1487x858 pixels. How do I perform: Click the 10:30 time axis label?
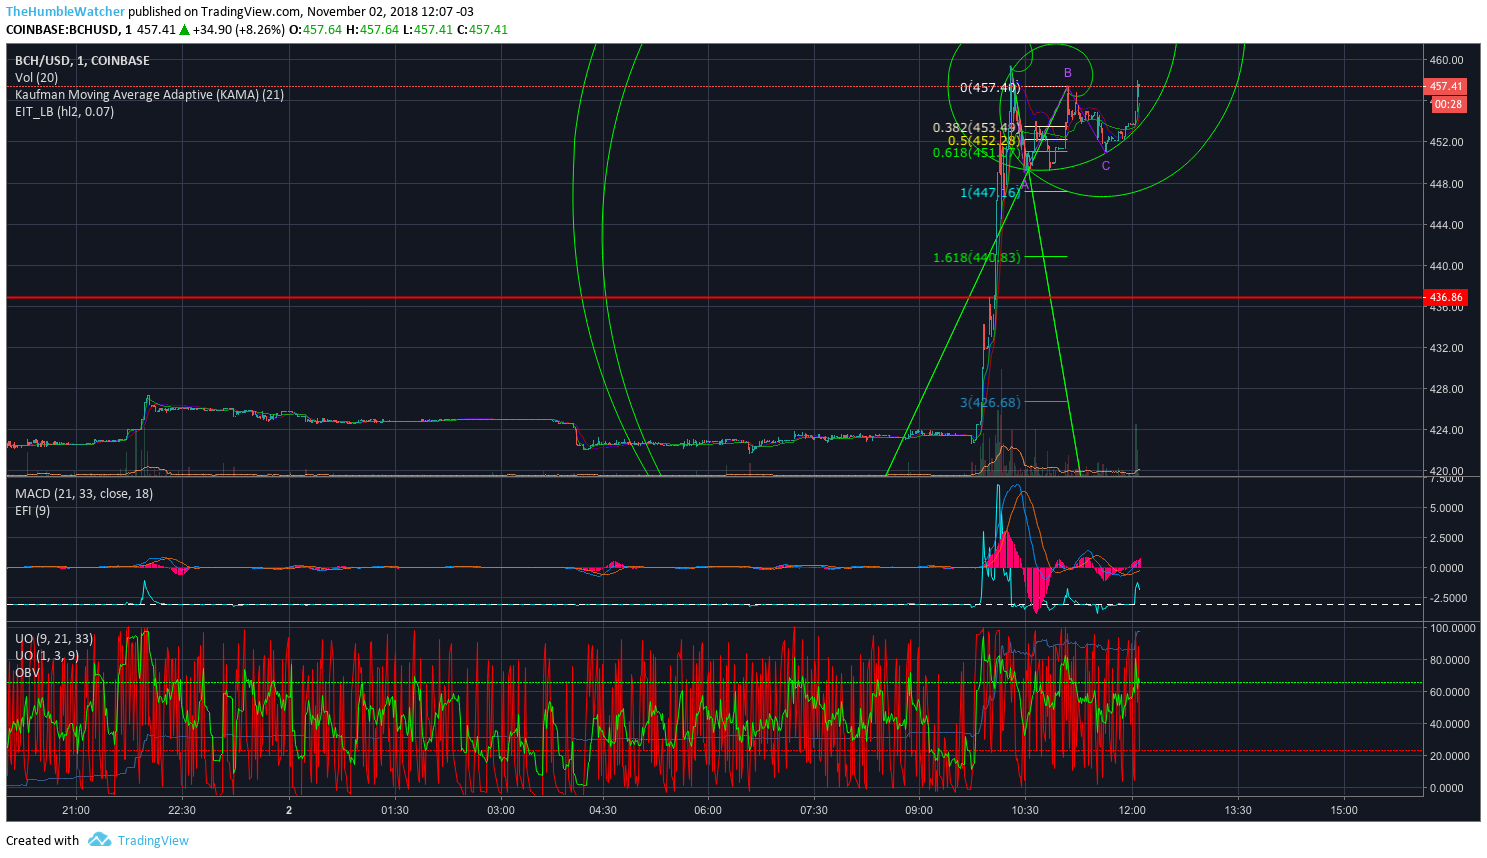[1025, 810]
